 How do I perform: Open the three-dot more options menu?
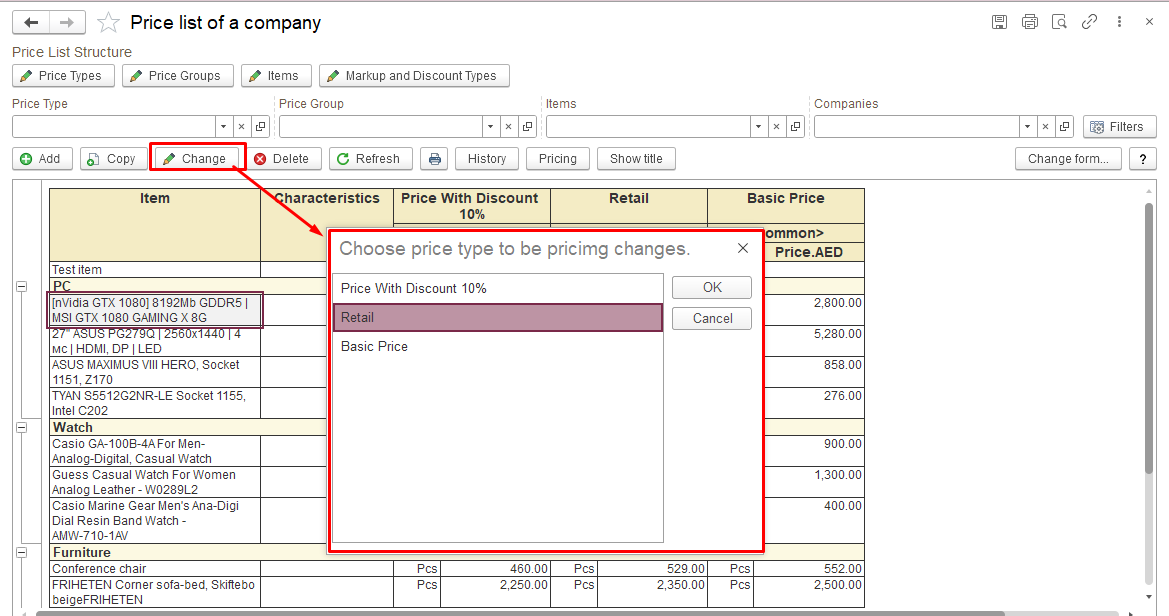pos(1119,22)
